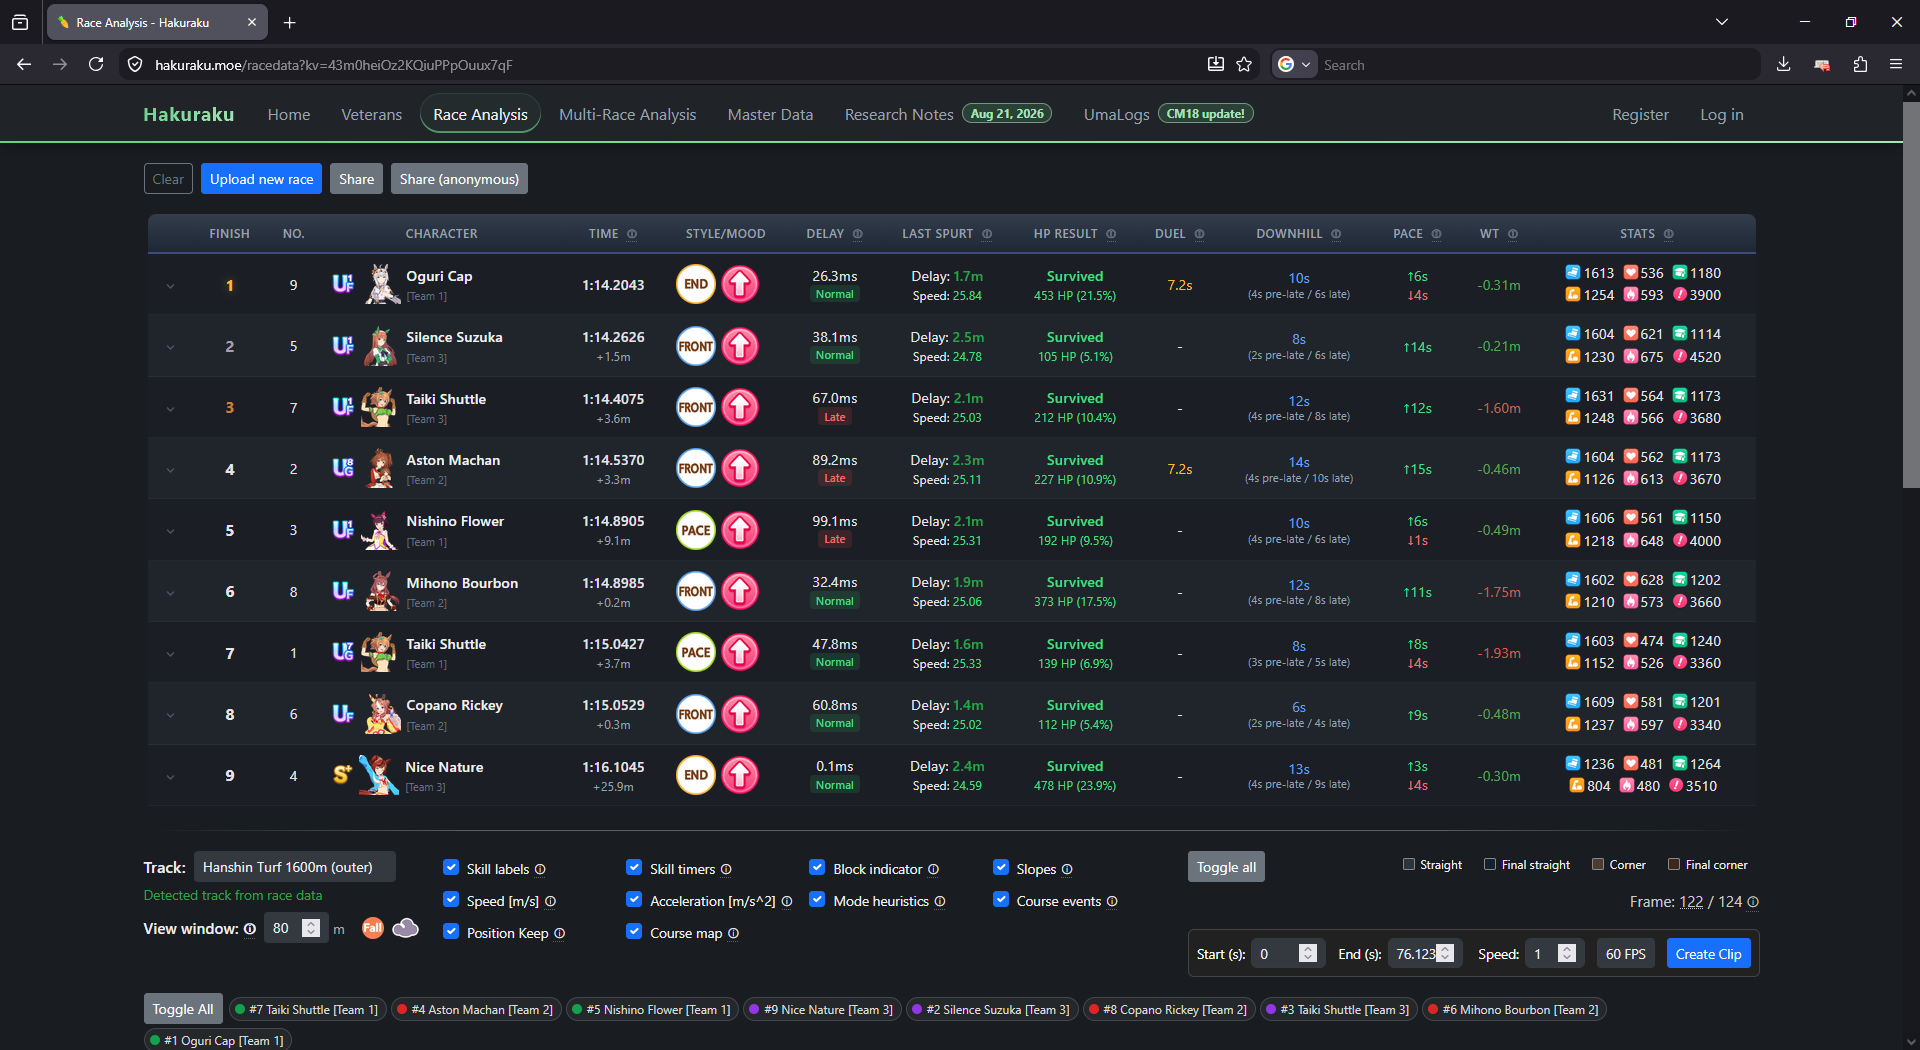This screenshot has width=1920, height=1050.
Task: Toggle the Acceleration [m/s^2] checkbox
Action: [x=634, y=900]
